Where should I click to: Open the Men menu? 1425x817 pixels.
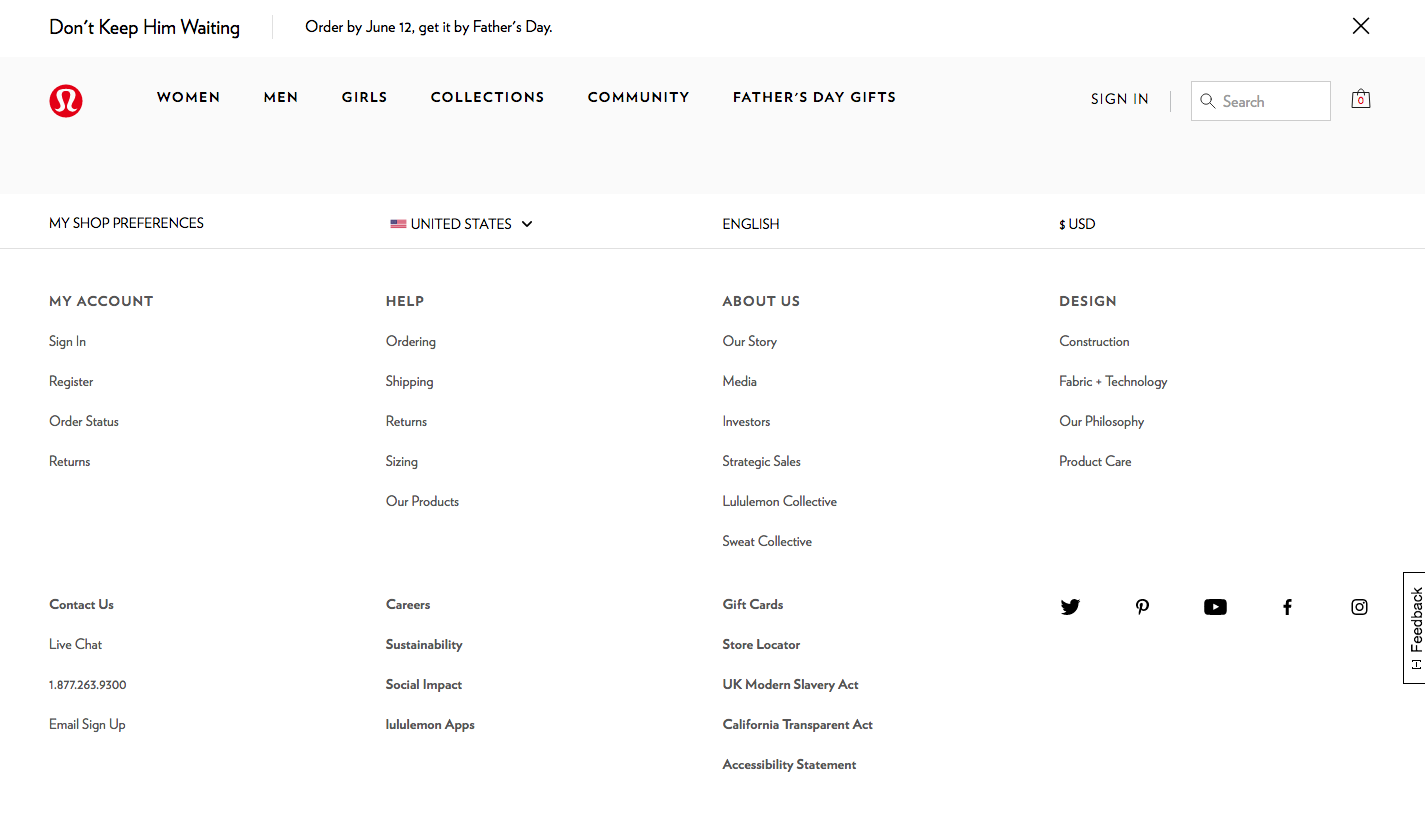point(281,97)
